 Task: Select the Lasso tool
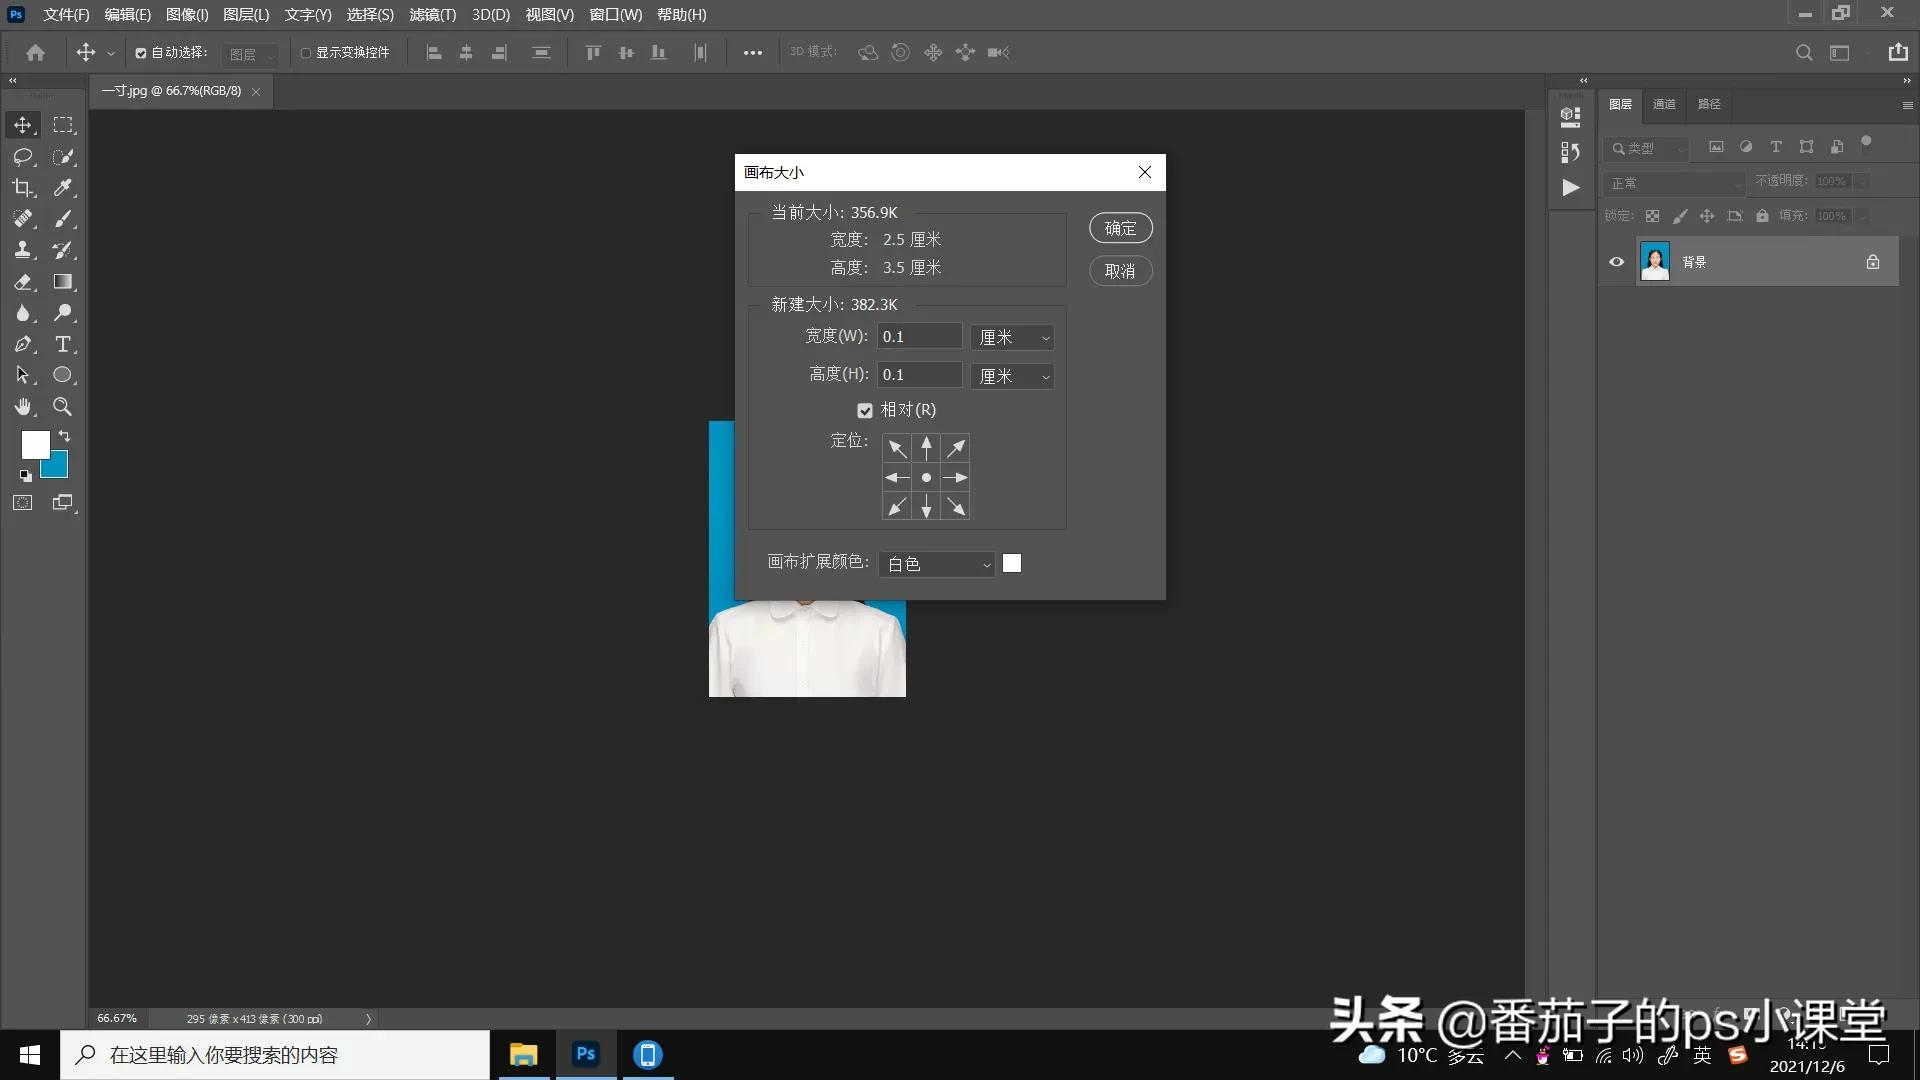pyautogui.click(x=22, y=156)
